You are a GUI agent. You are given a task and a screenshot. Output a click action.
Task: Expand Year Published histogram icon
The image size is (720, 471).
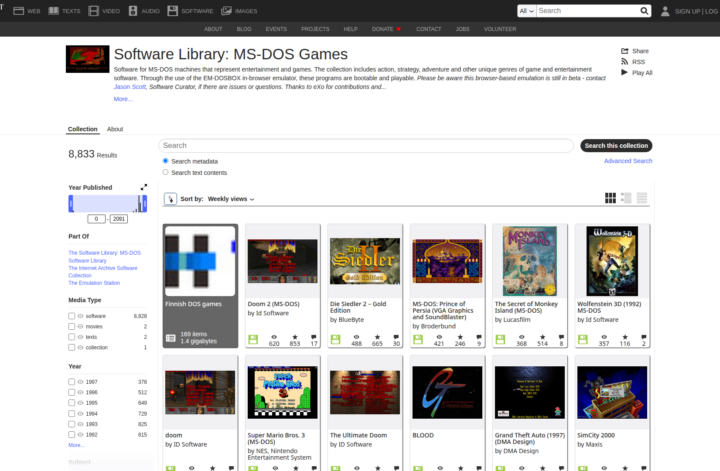coord(144,187)
